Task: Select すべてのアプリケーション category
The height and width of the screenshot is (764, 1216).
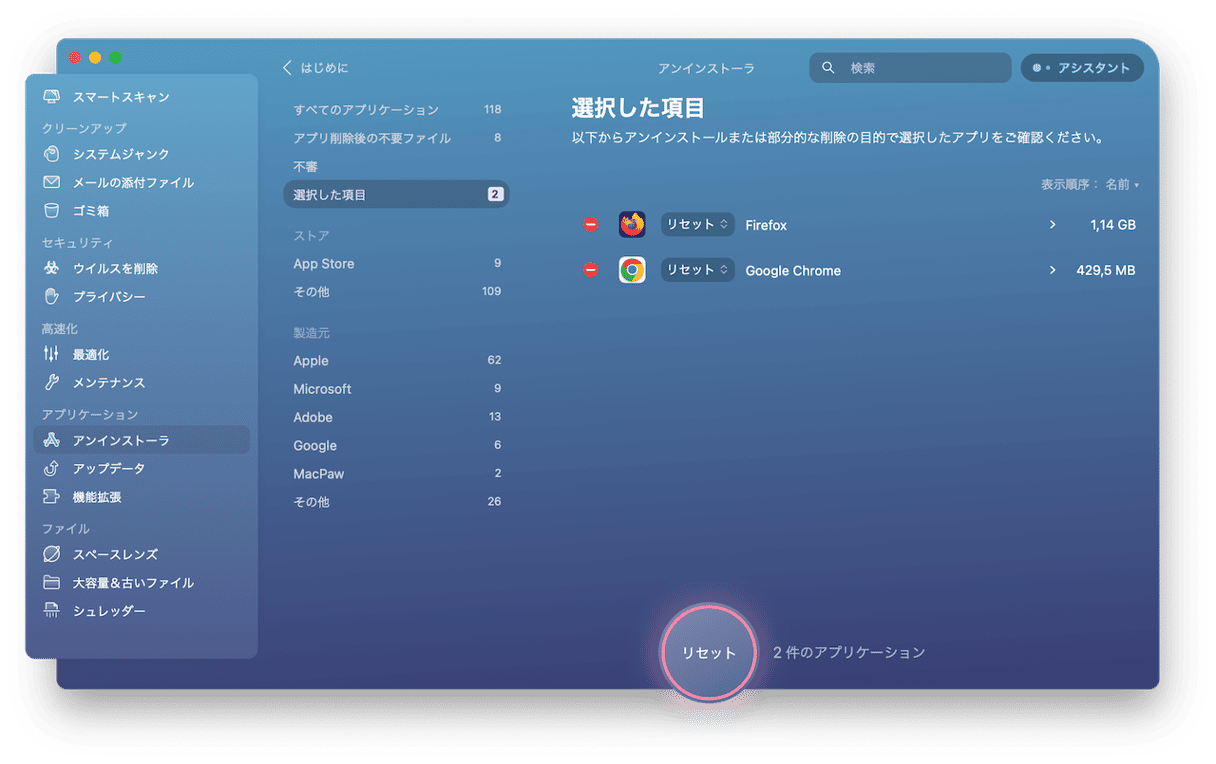Action: click(366, 110)
